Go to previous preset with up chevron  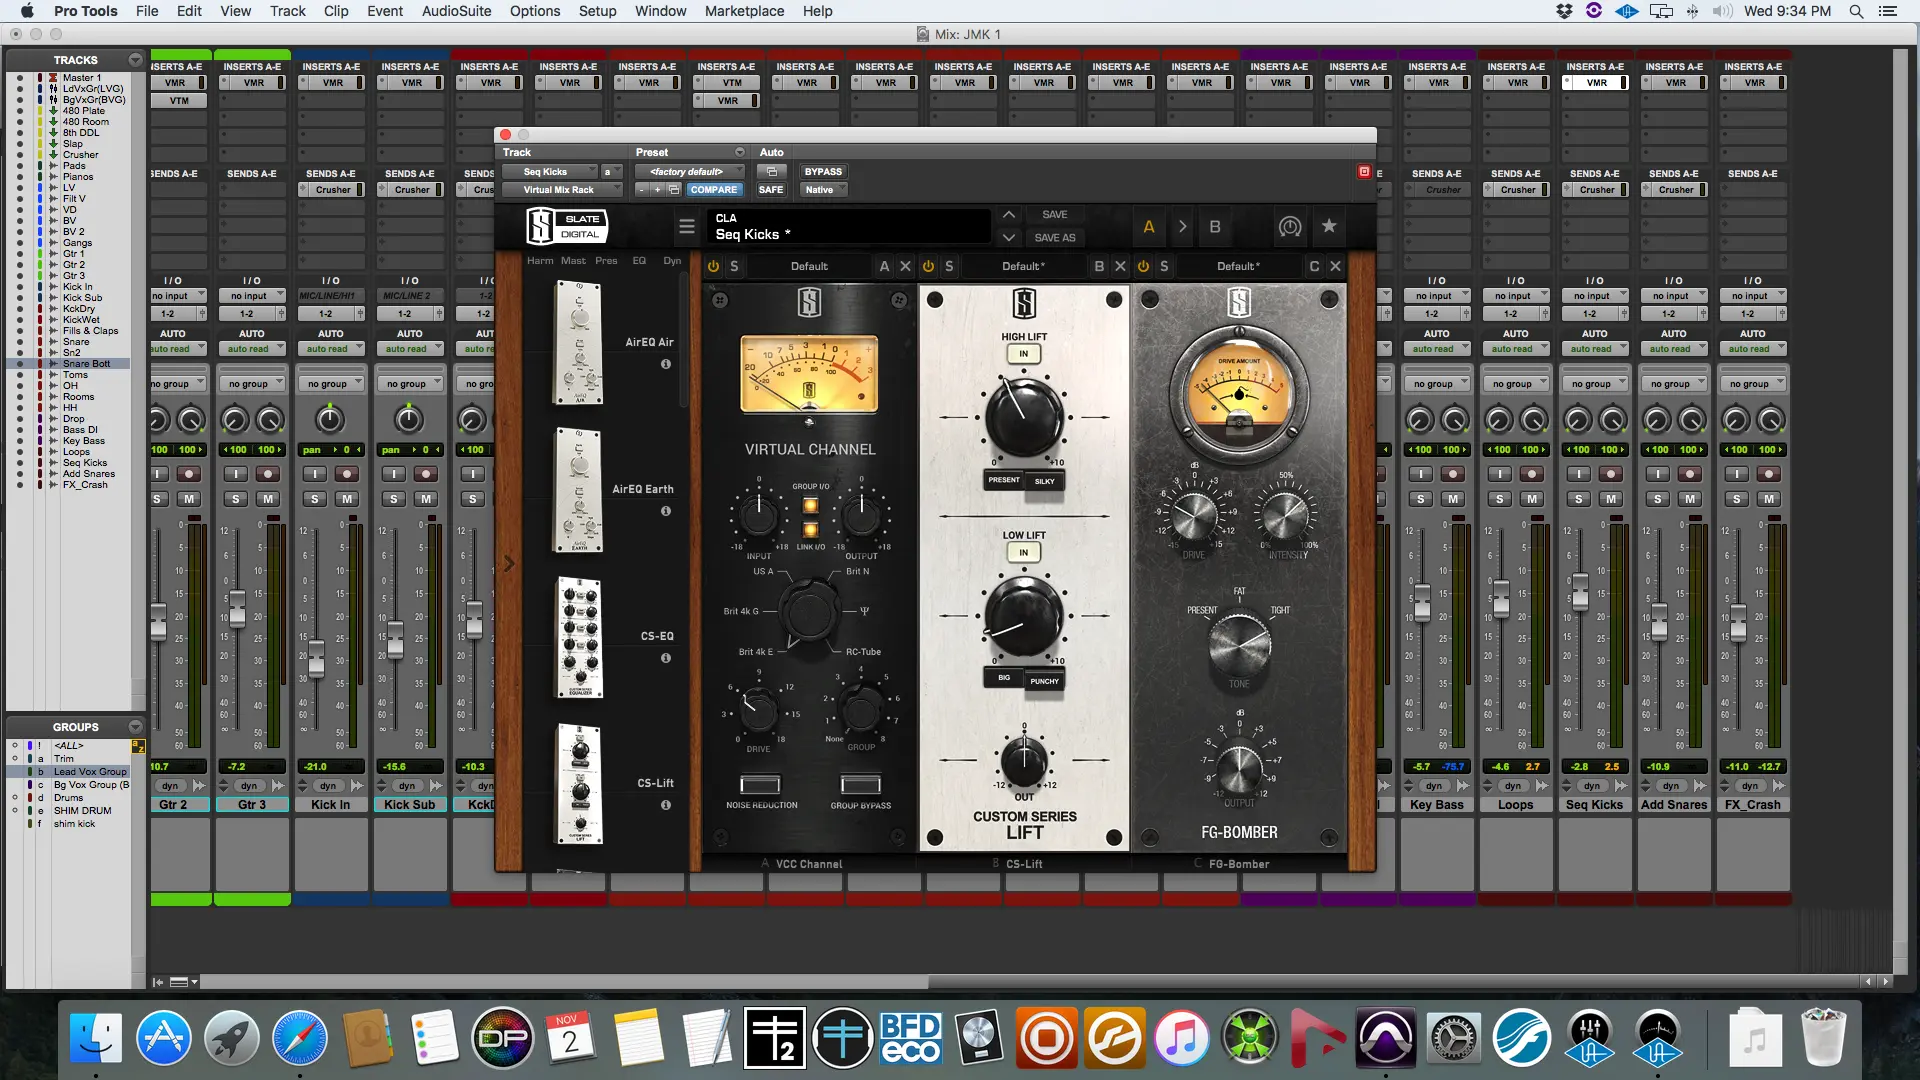click(x=1009, y=215)
